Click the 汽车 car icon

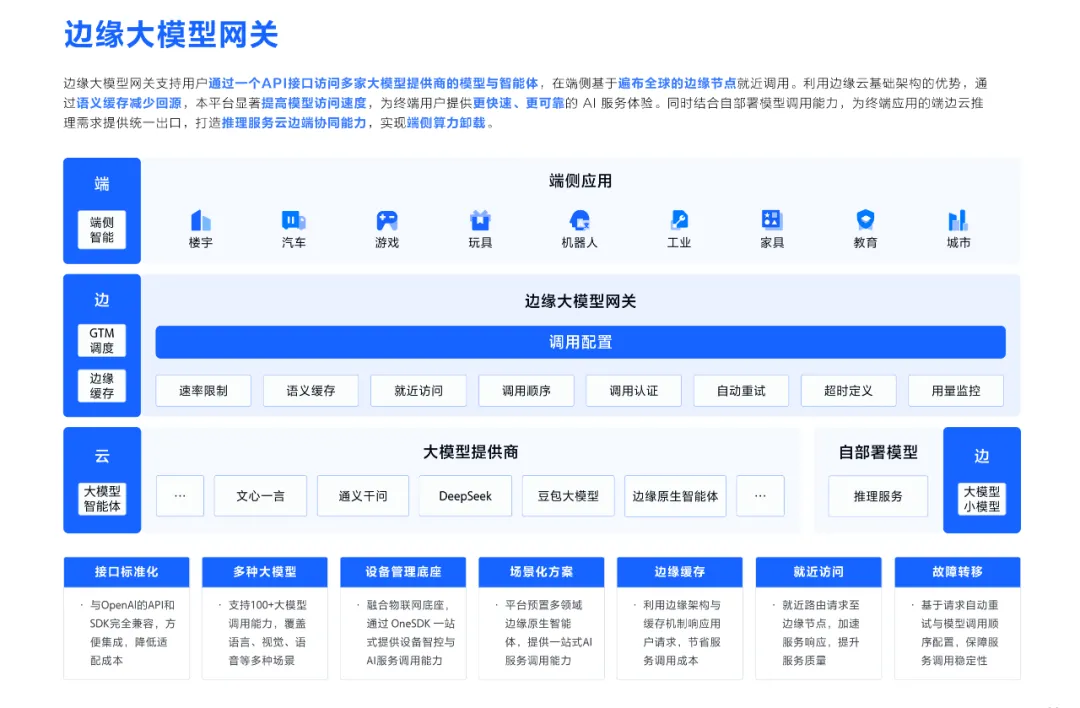coord(293,220)
